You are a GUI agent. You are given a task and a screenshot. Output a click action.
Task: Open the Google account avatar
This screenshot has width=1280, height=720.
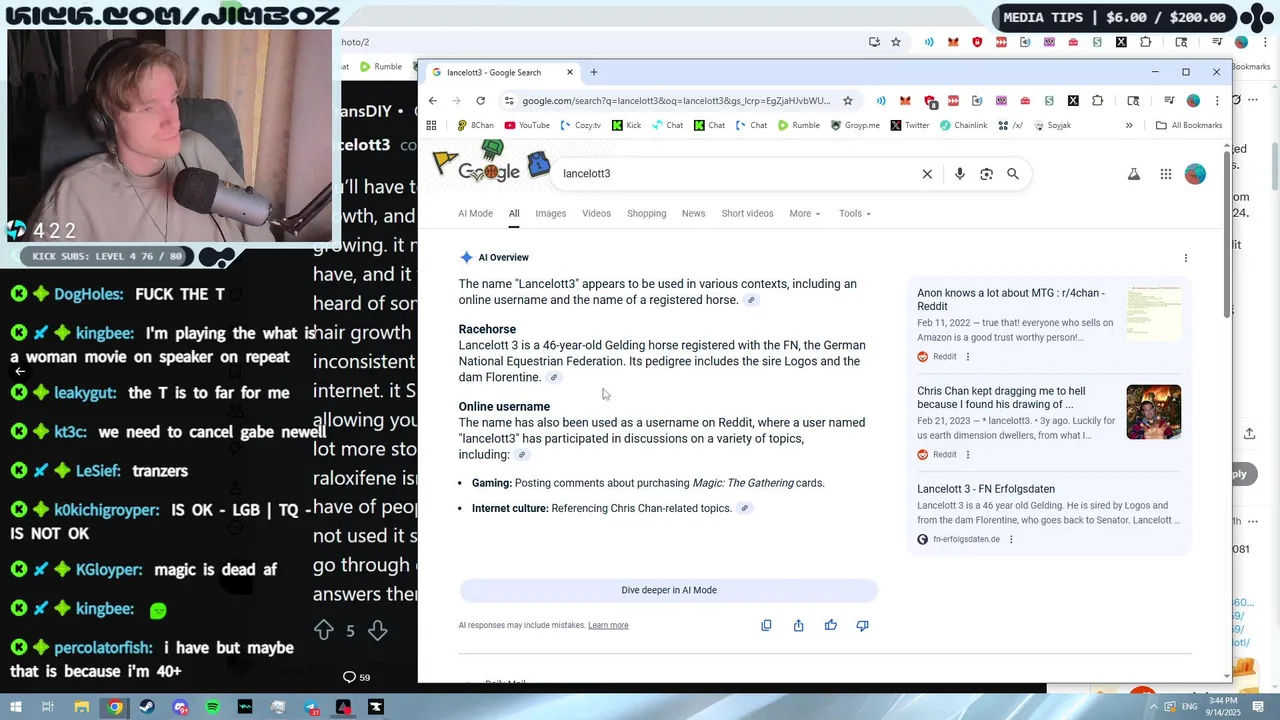[x=1195, y=174]
